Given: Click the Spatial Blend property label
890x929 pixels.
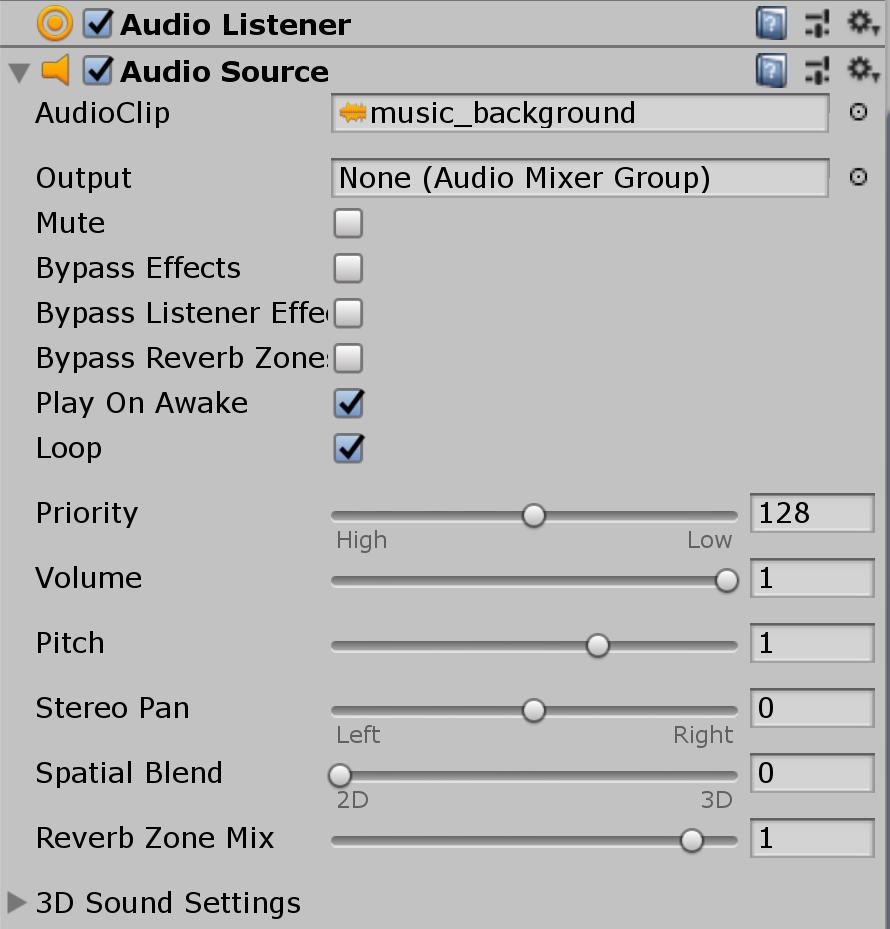Looking at the screenshot, I should [129, 773].
